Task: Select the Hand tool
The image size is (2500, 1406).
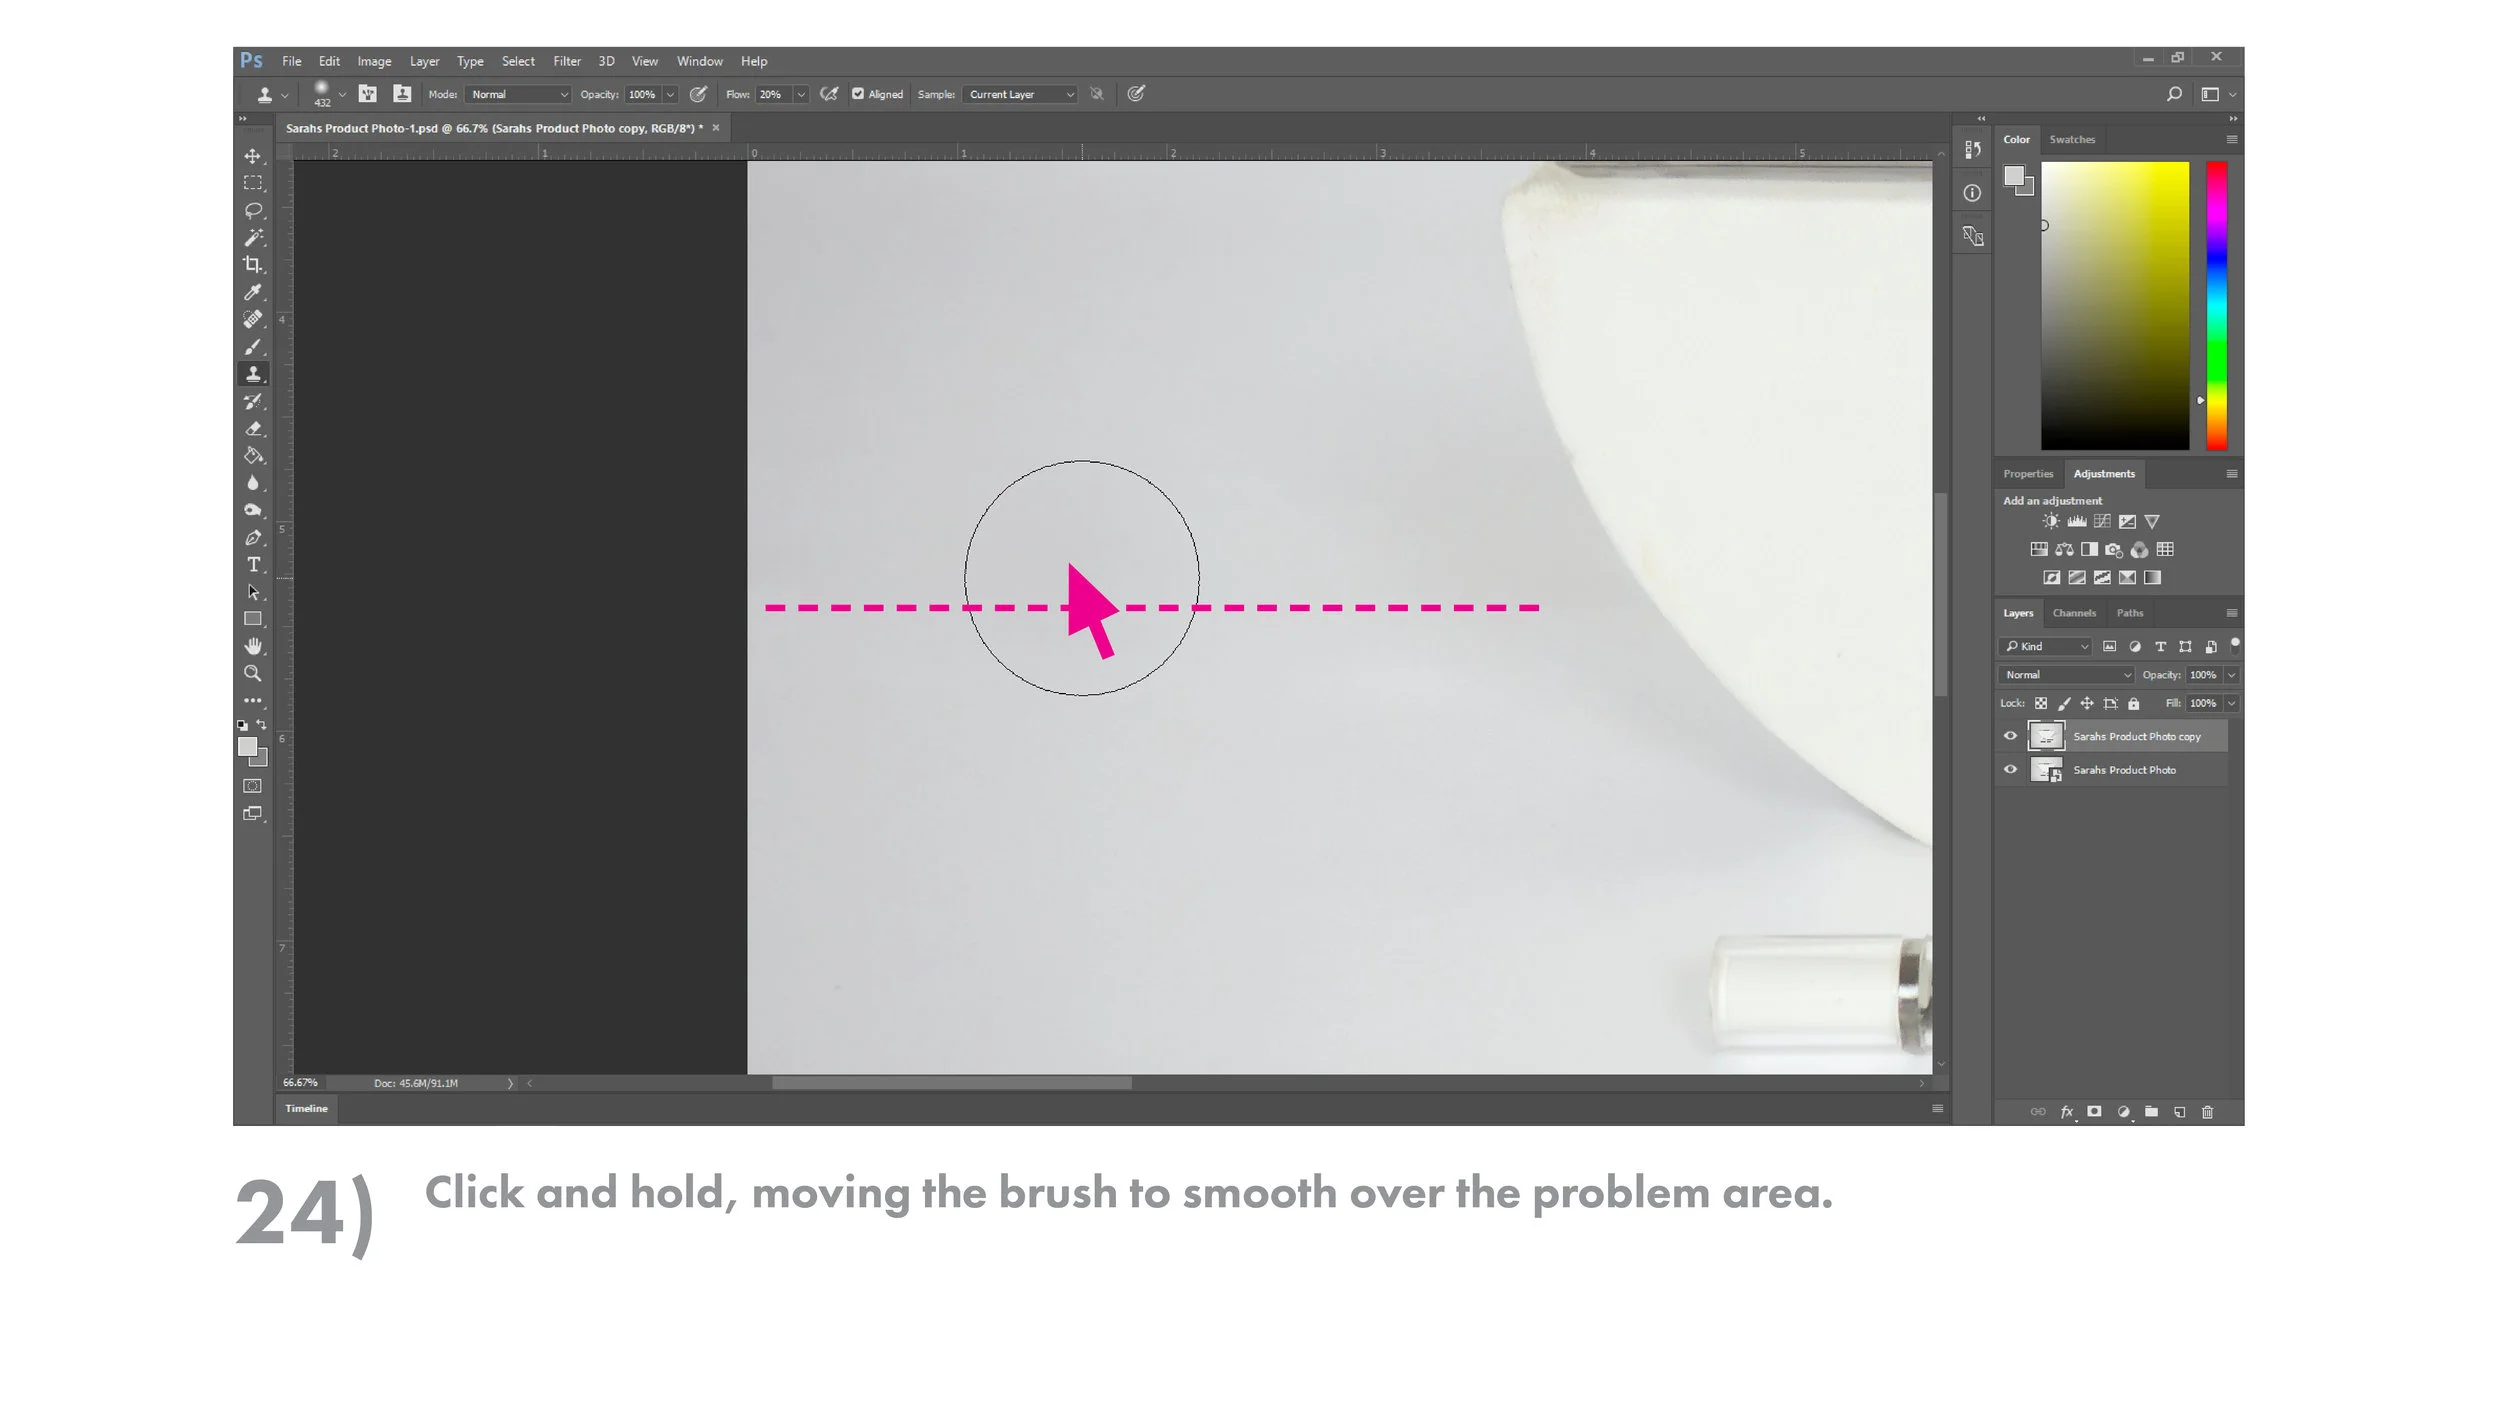Action: [x=253, y=646]
